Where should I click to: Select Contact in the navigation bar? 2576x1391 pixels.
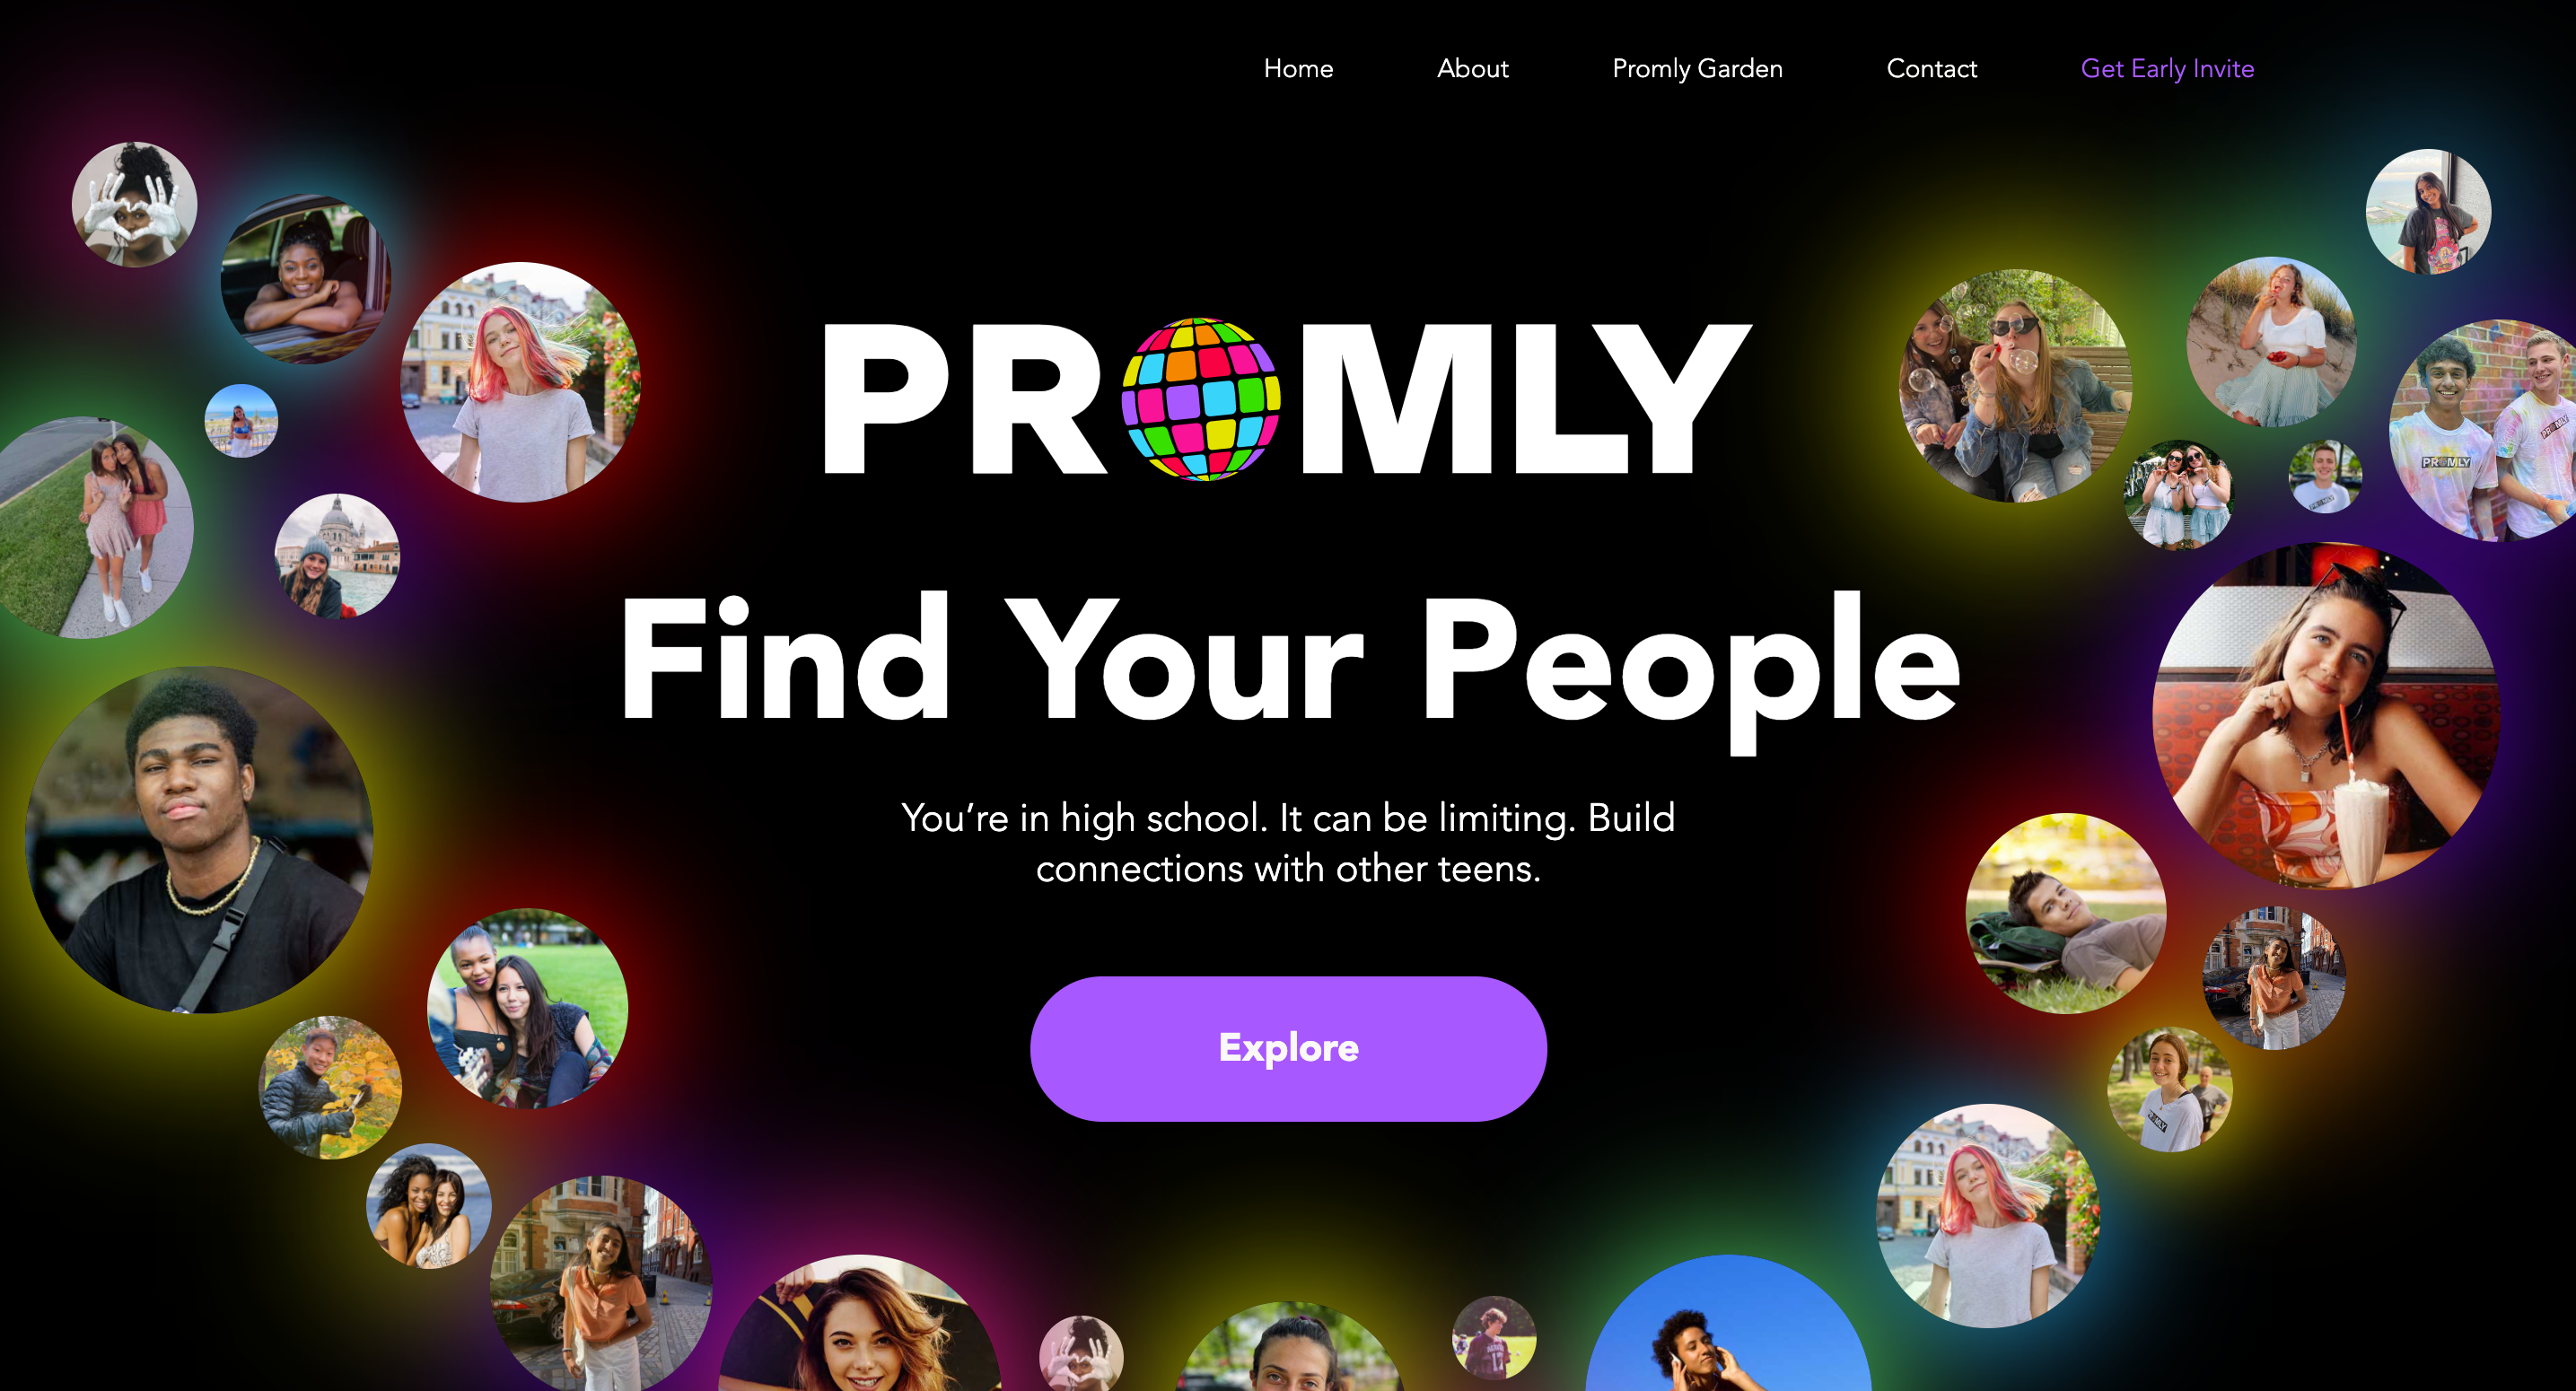(x=1931, y=68)
